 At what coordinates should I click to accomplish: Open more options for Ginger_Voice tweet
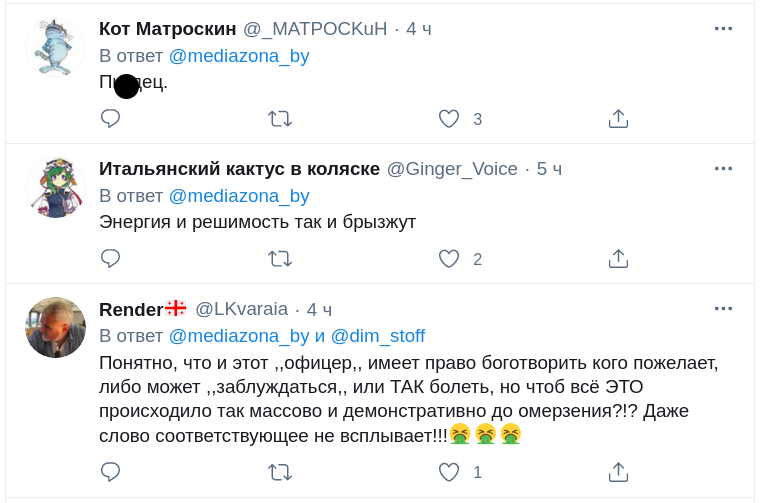click(x=723, y=169)
